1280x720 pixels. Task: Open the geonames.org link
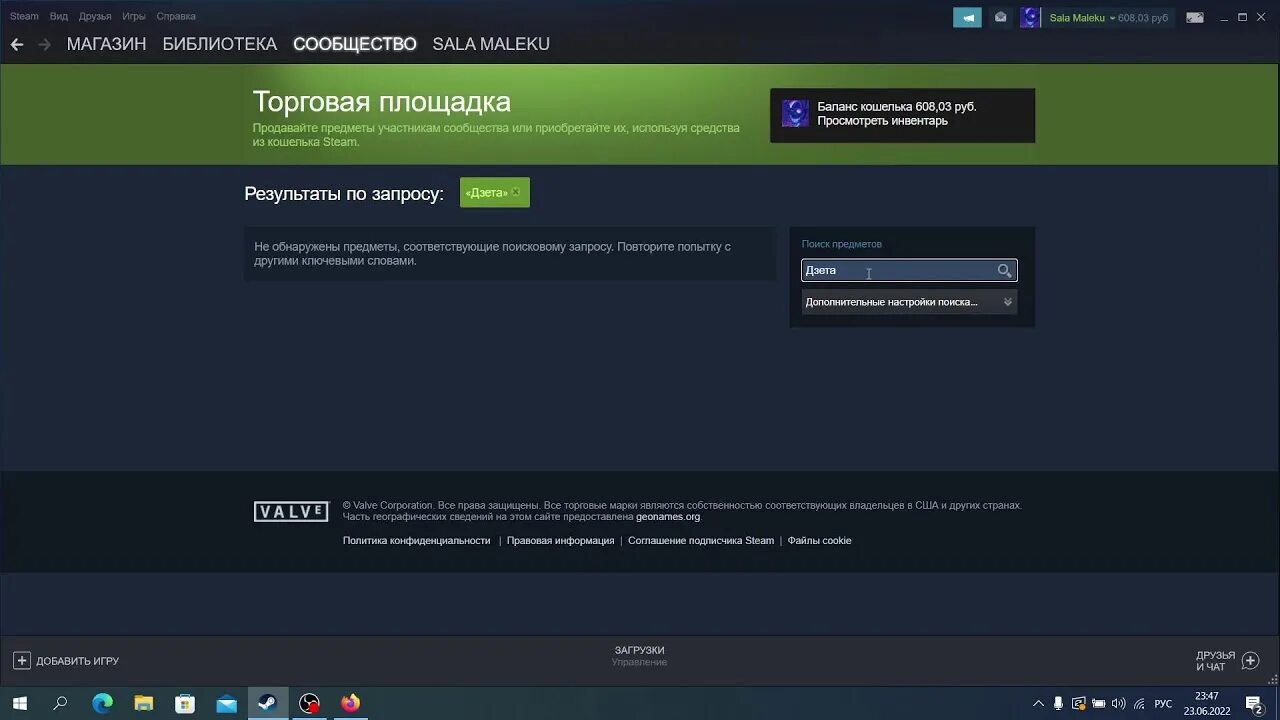[x=668, y=517]
